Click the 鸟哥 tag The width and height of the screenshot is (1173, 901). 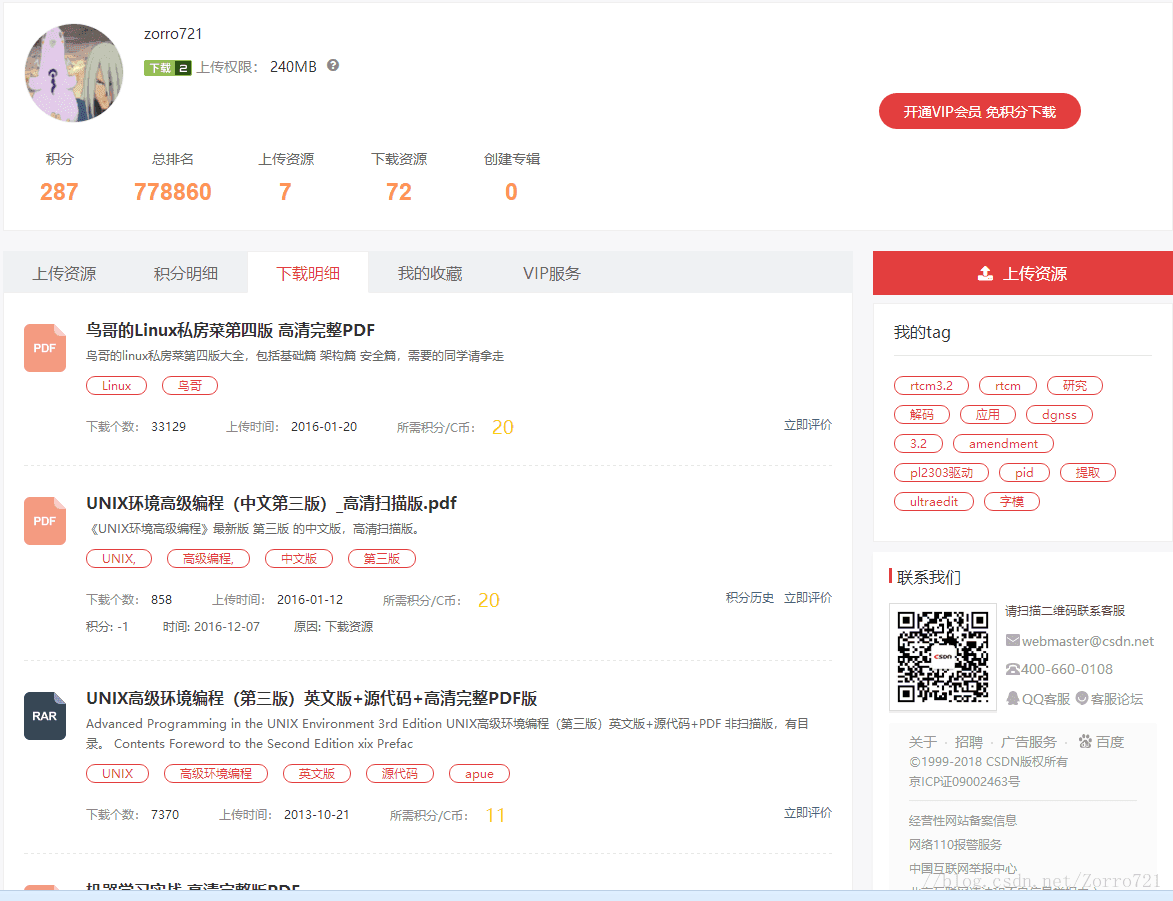tap(190, 385)
